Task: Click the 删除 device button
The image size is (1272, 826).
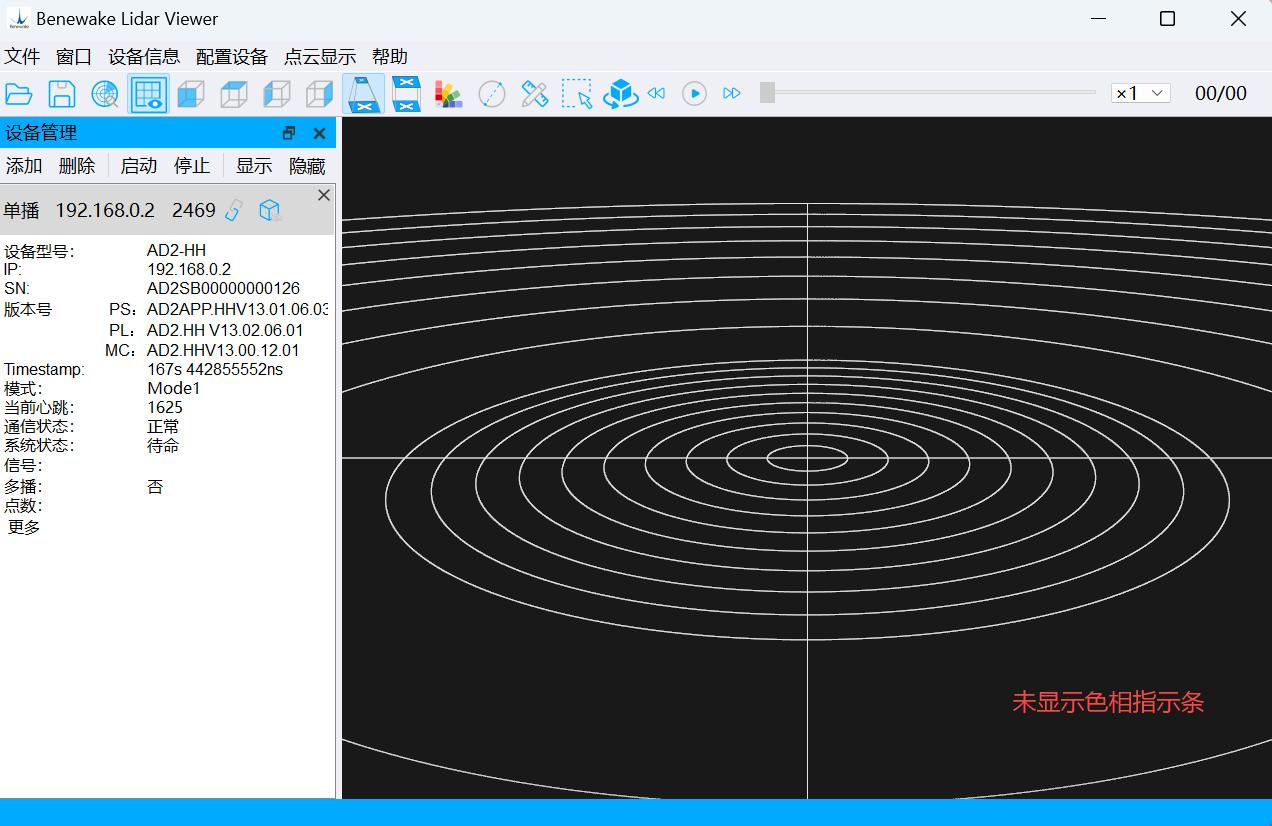Action: pos(77,166)
